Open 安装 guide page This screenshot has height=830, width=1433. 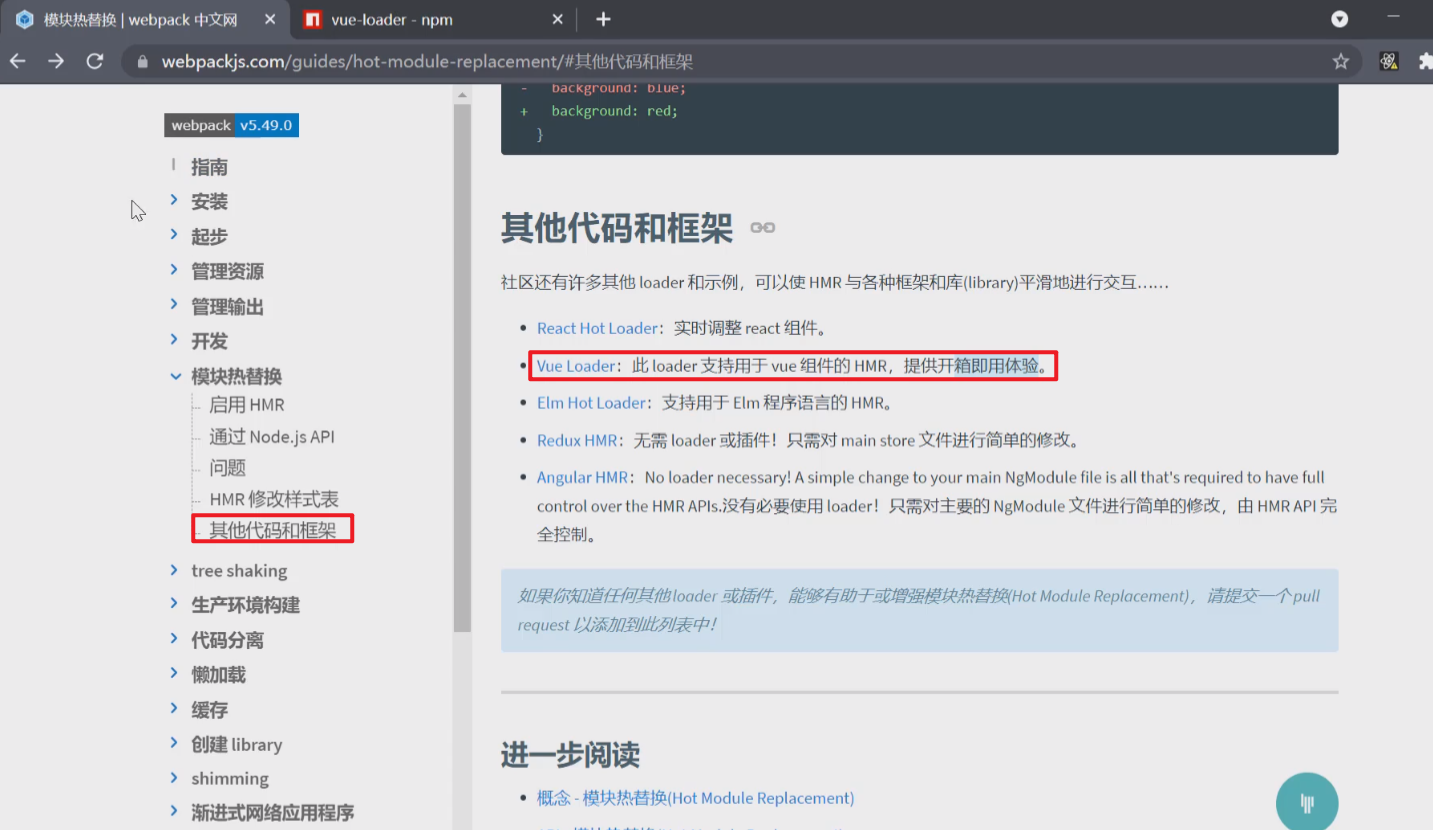click(209, 202)
